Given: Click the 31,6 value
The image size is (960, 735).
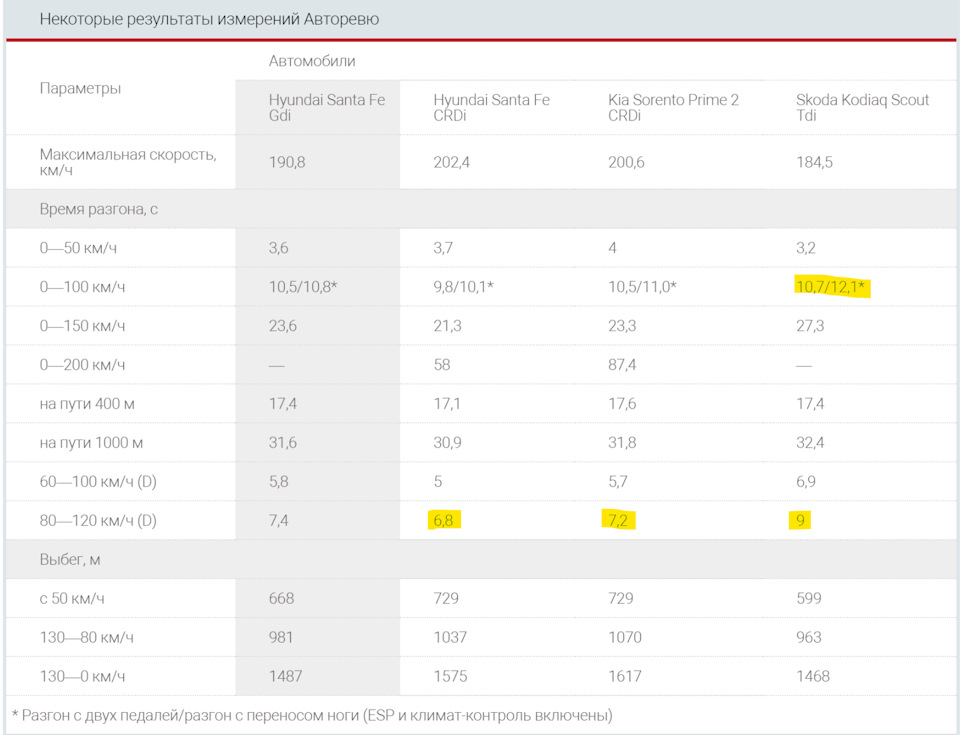Looking at the screenshot, I should pos(283,443).
